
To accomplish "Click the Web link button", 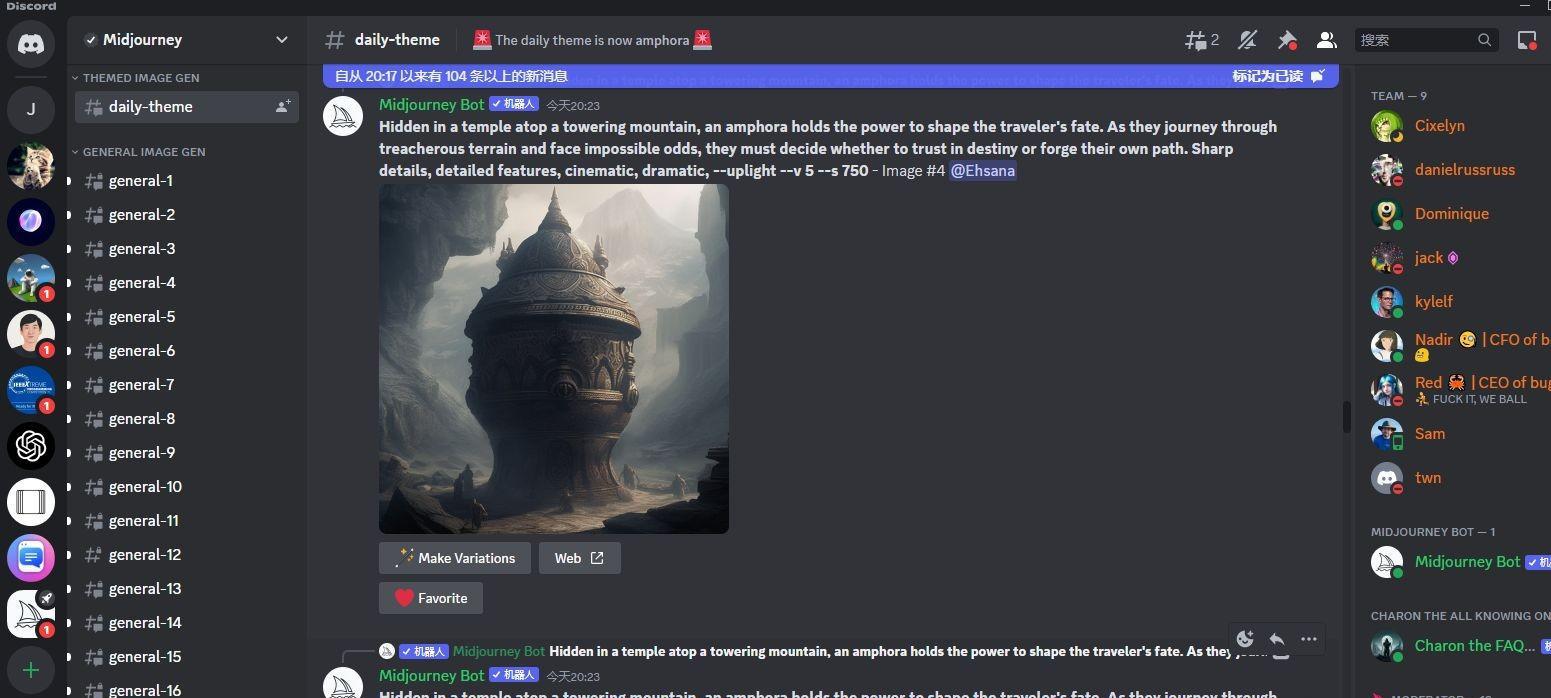I will tap(580, 558).
